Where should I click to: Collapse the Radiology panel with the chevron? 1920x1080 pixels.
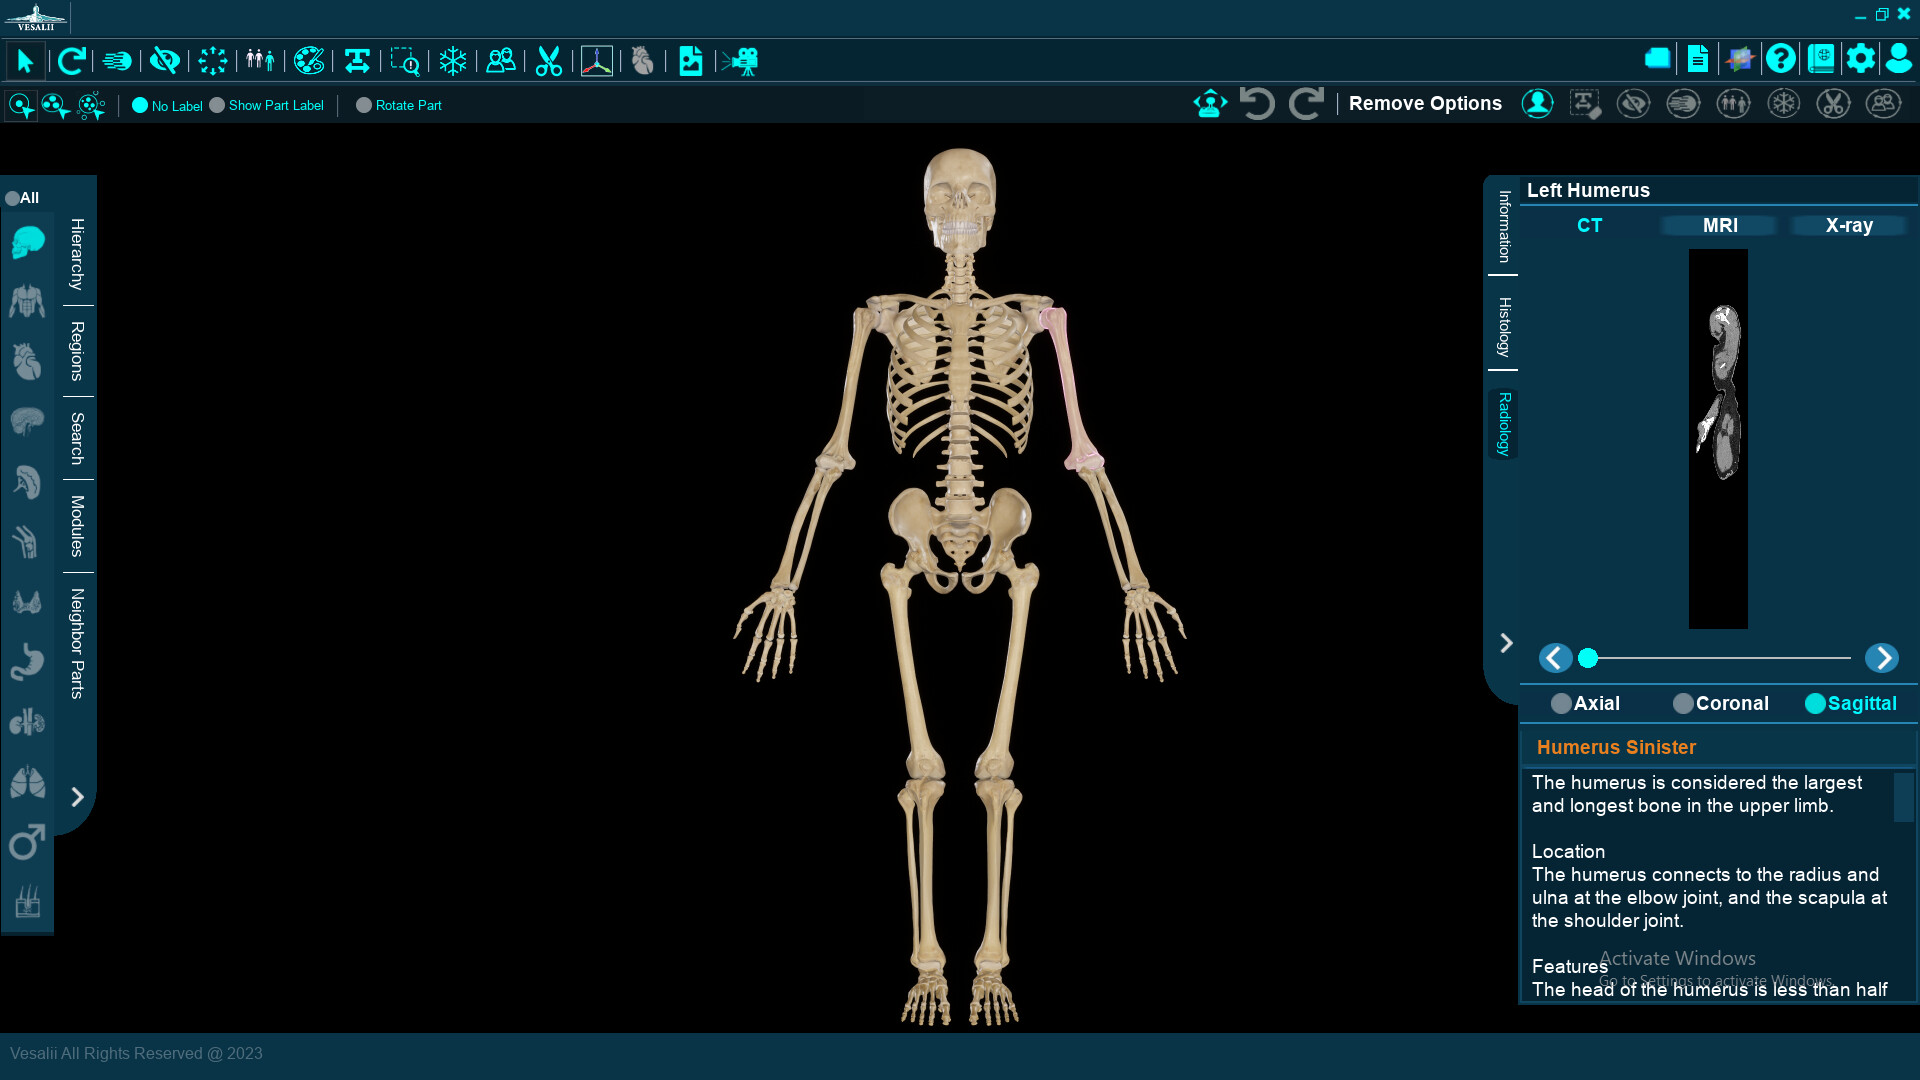coord(1506,643)
